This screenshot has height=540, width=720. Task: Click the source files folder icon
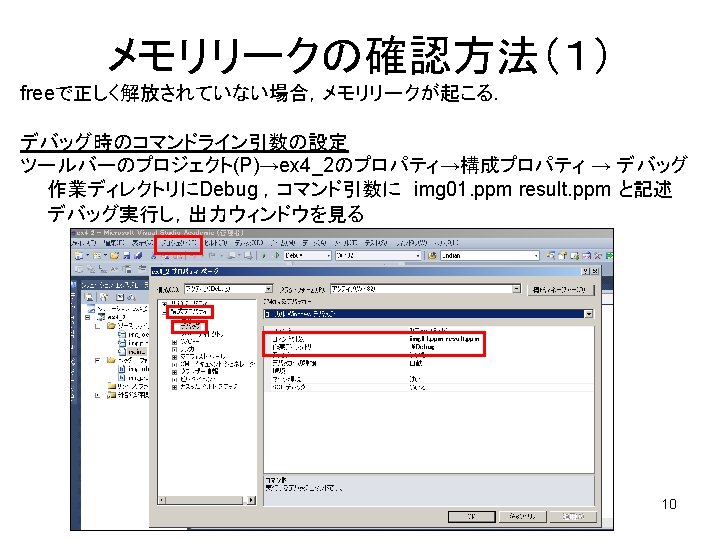pyautogui.click(x=111, y=326)
